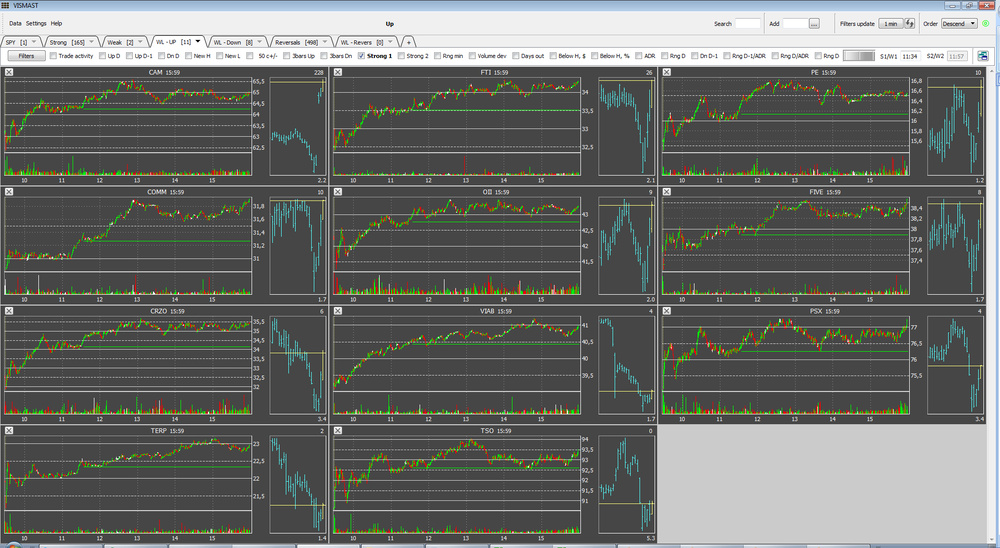The width and height of the screenshot is (1000, 548).
Task: Select the CAM daily mini chart
Action: click(x=298, y=126)
